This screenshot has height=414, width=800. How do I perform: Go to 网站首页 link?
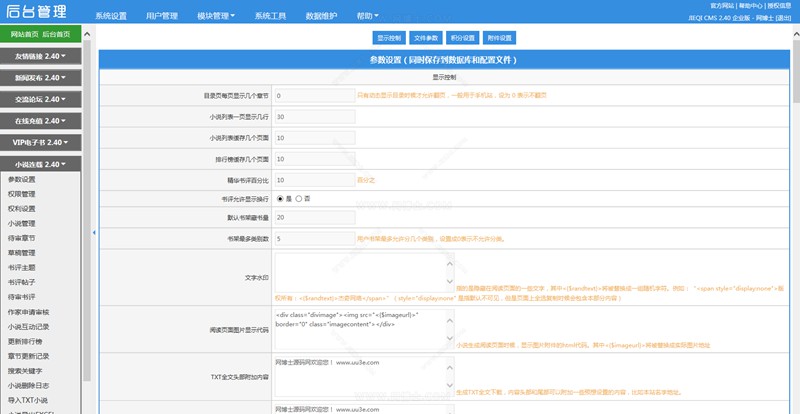tap(24, 34)
